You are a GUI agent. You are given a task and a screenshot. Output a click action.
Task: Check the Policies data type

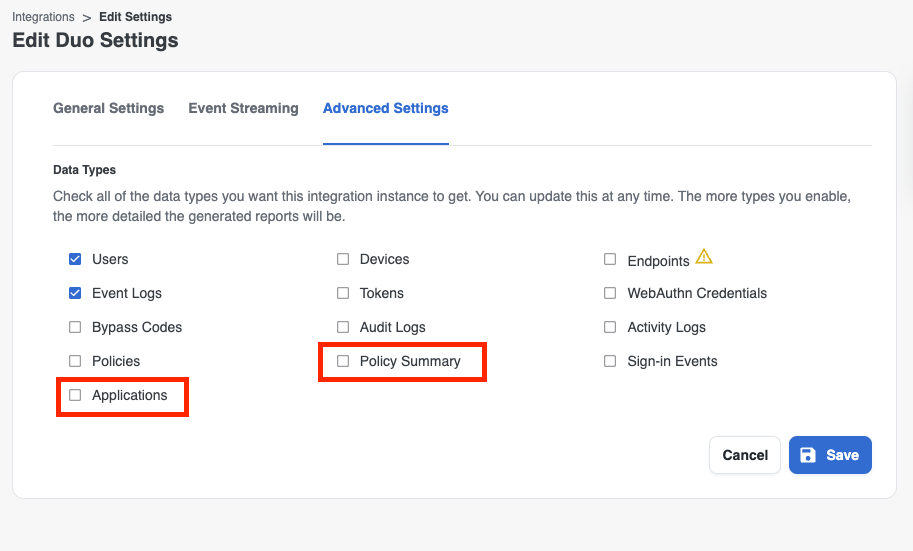click(x=75, y=361)
